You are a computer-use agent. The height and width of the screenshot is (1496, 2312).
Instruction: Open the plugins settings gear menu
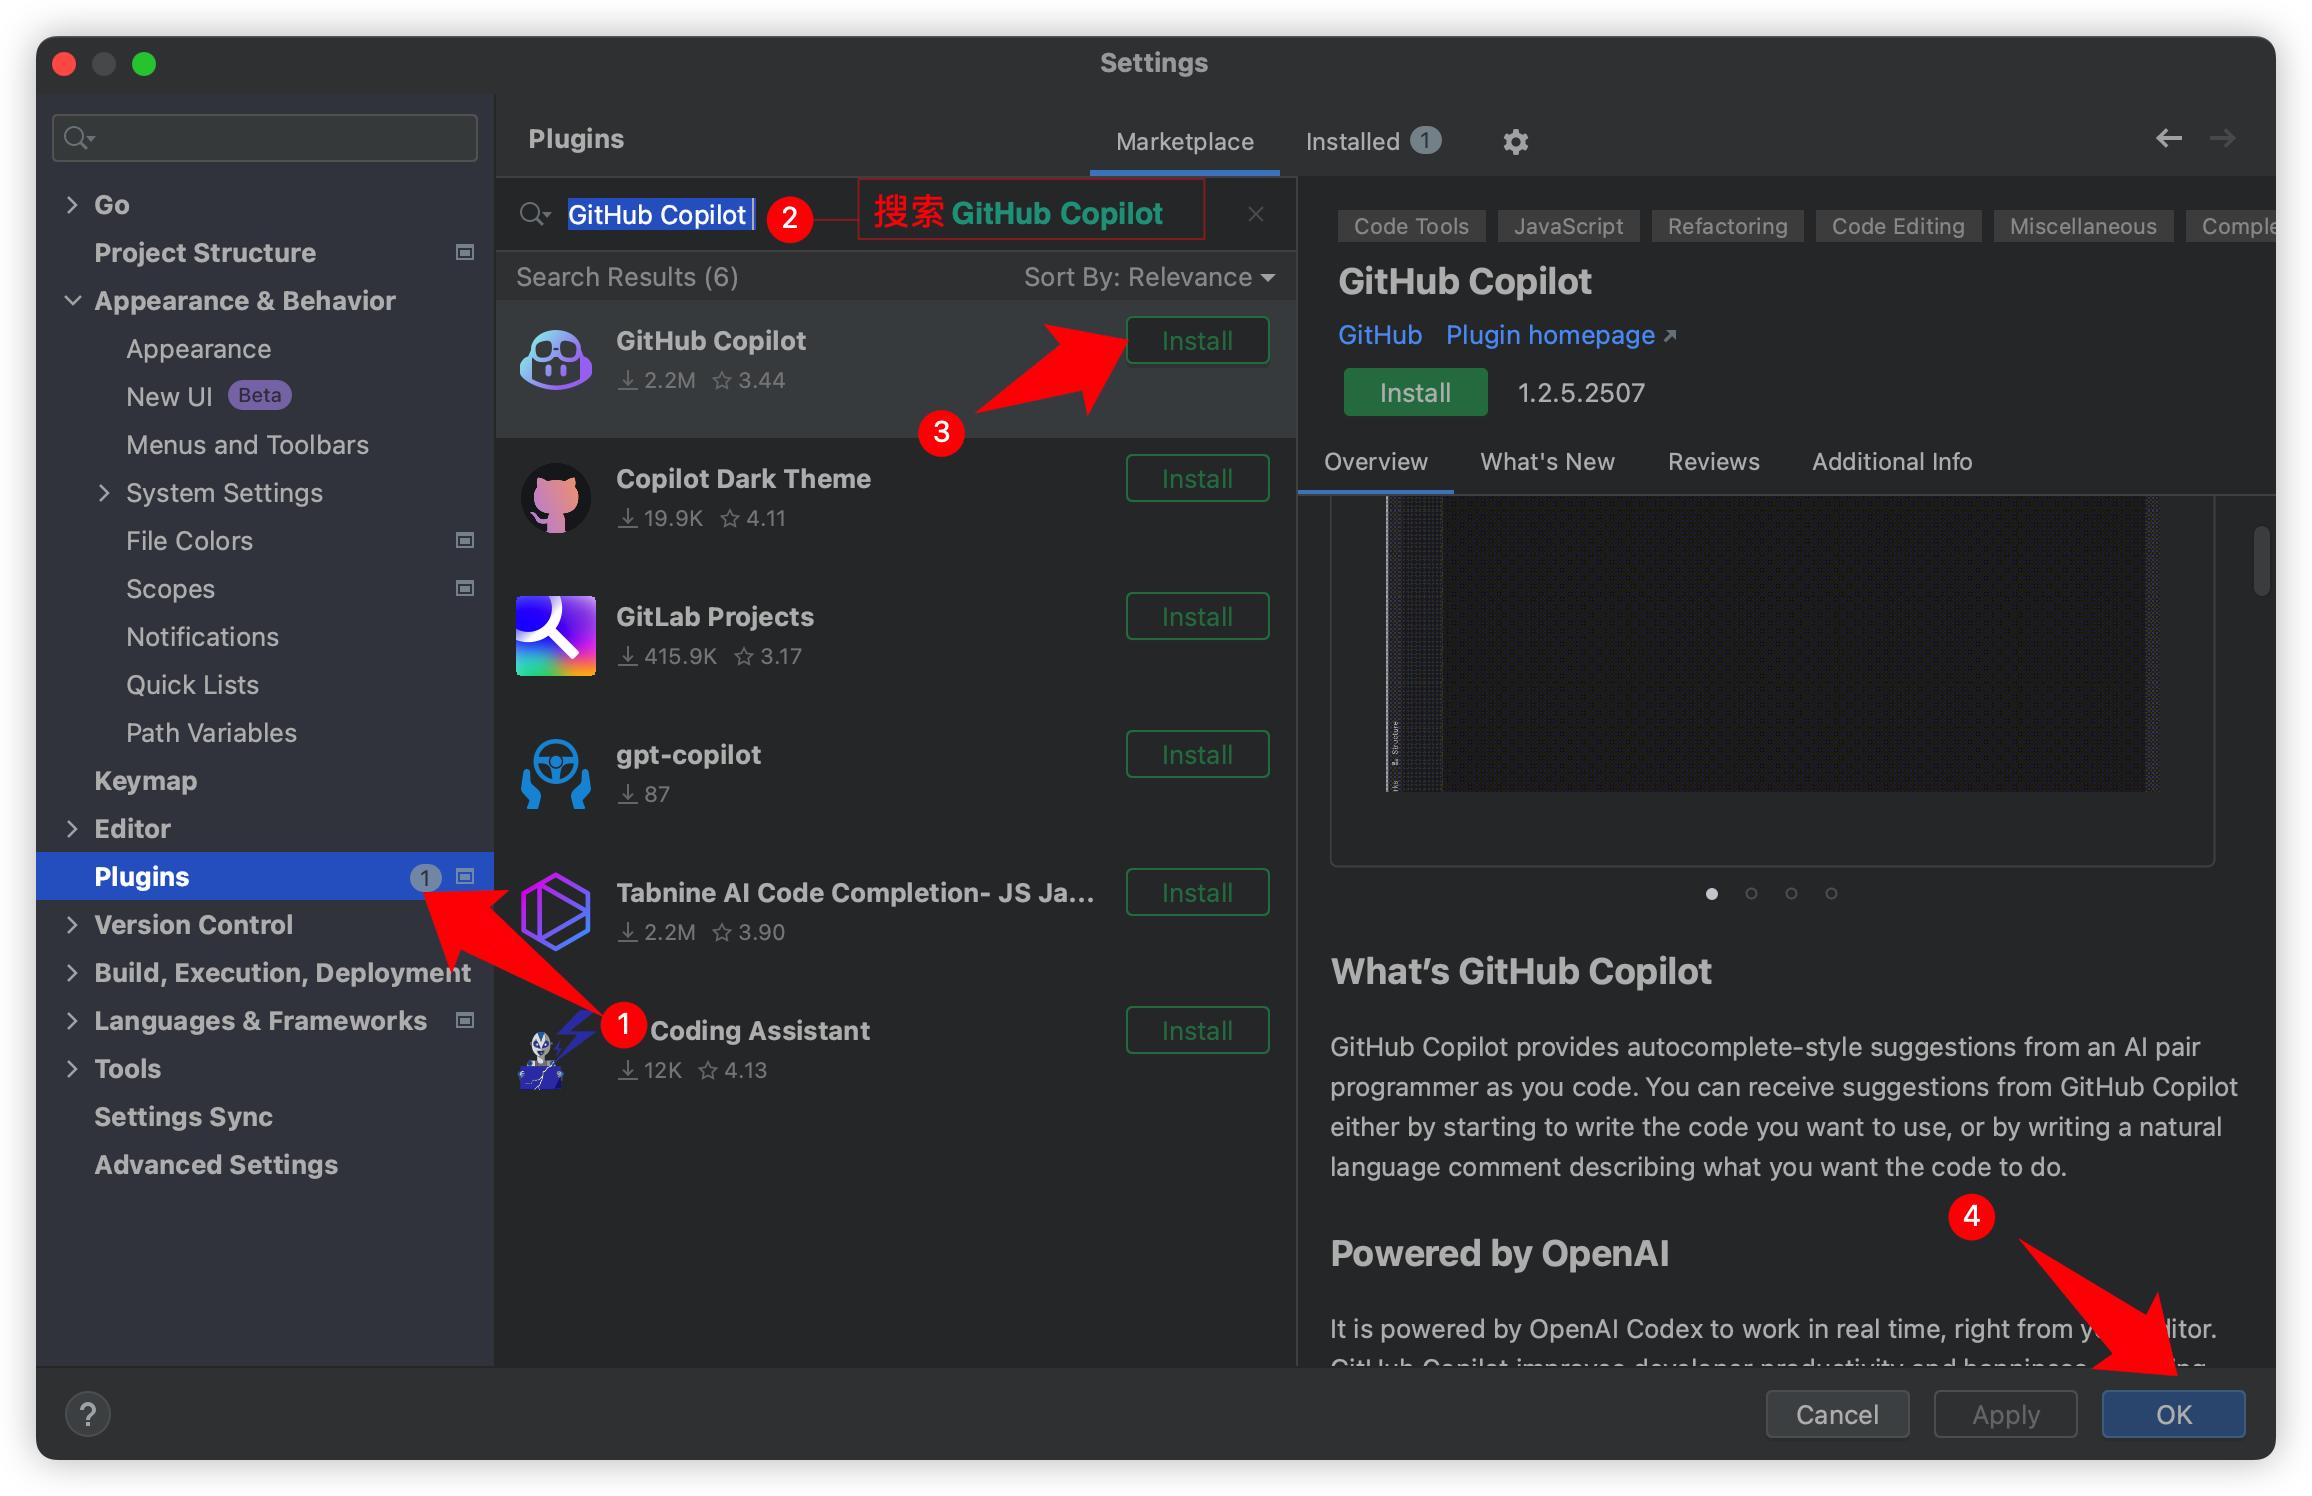(x=1514, y=141)
